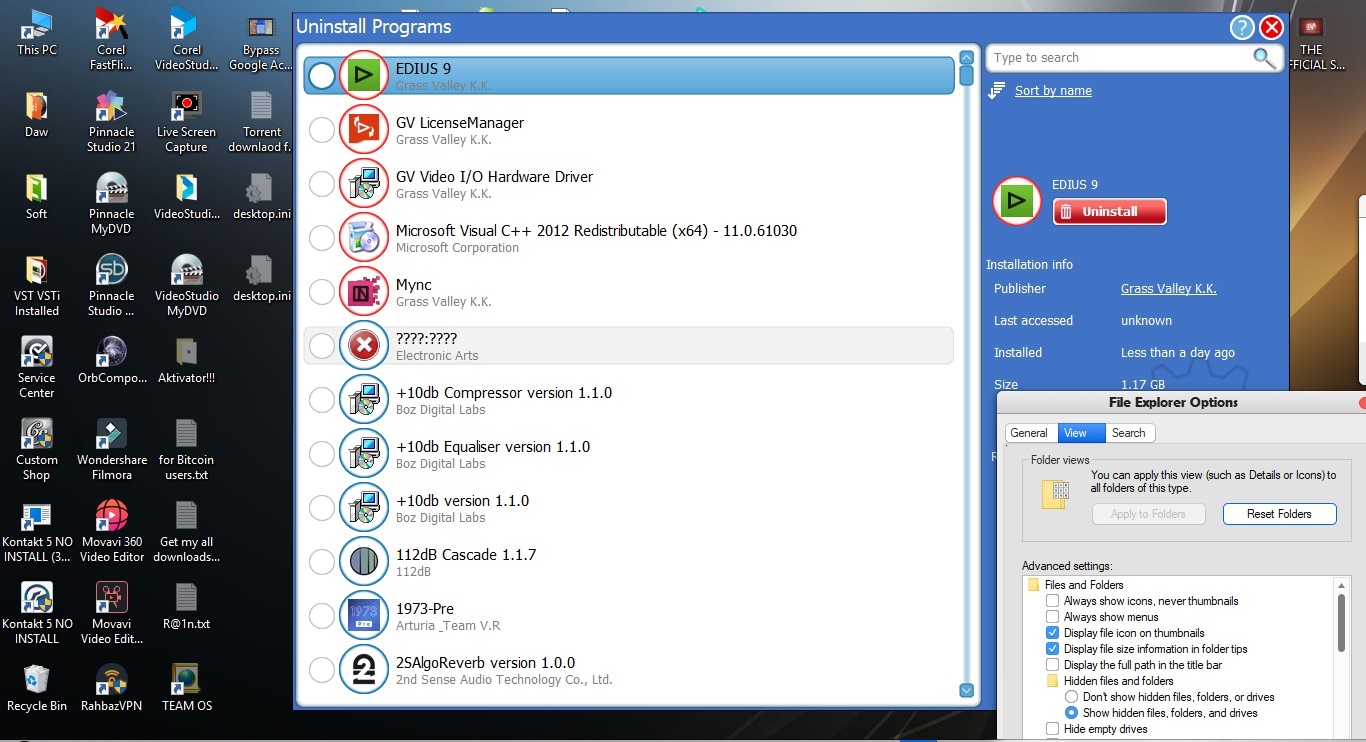Open Wondershare Filmora desktop shortcut

click(111, 450)
